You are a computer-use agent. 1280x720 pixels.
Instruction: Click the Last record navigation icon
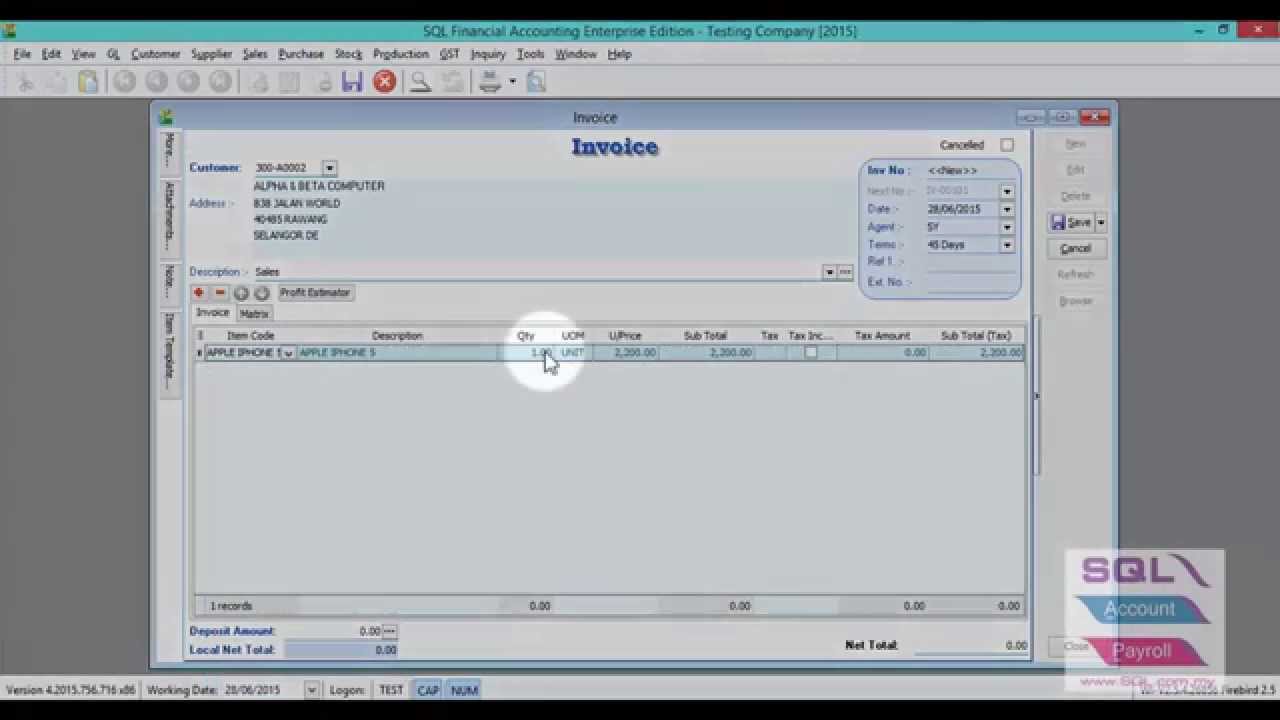(220, 82)
